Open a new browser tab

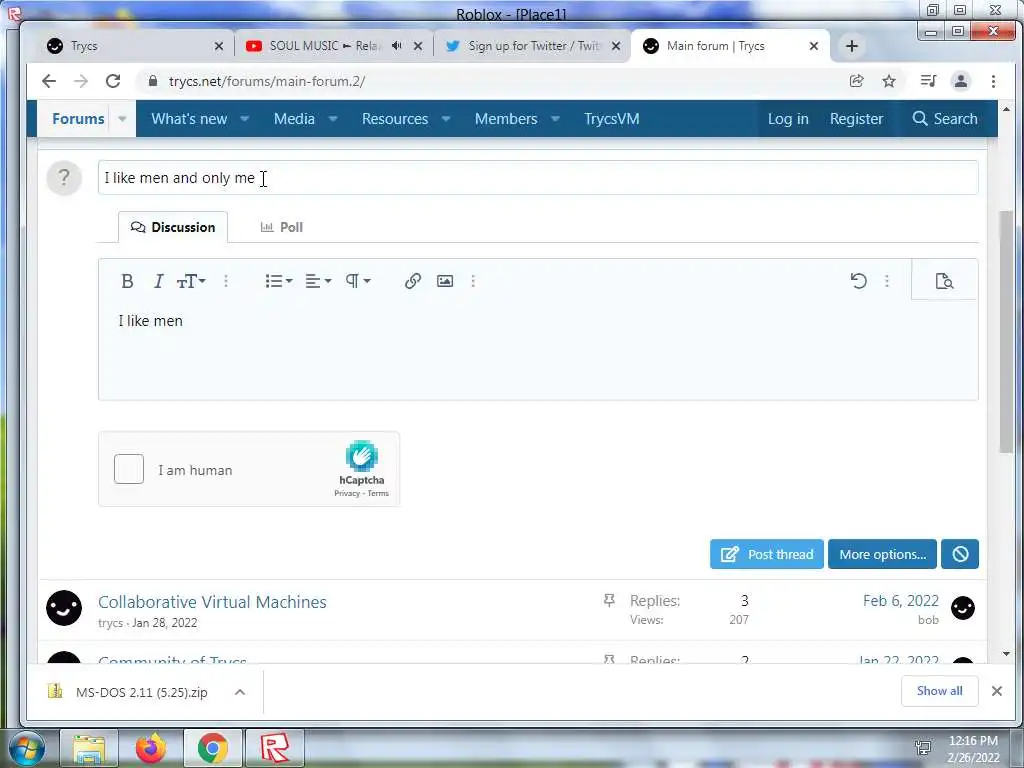click(x=852, y=46)
